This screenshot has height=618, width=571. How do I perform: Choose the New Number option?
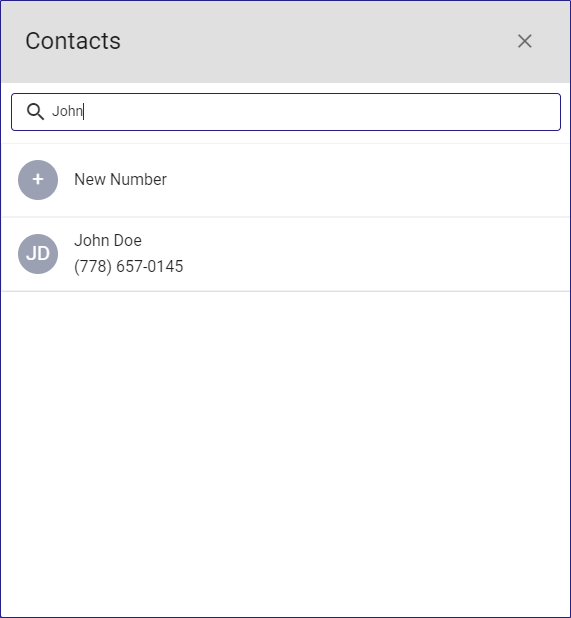coord(285,180)
